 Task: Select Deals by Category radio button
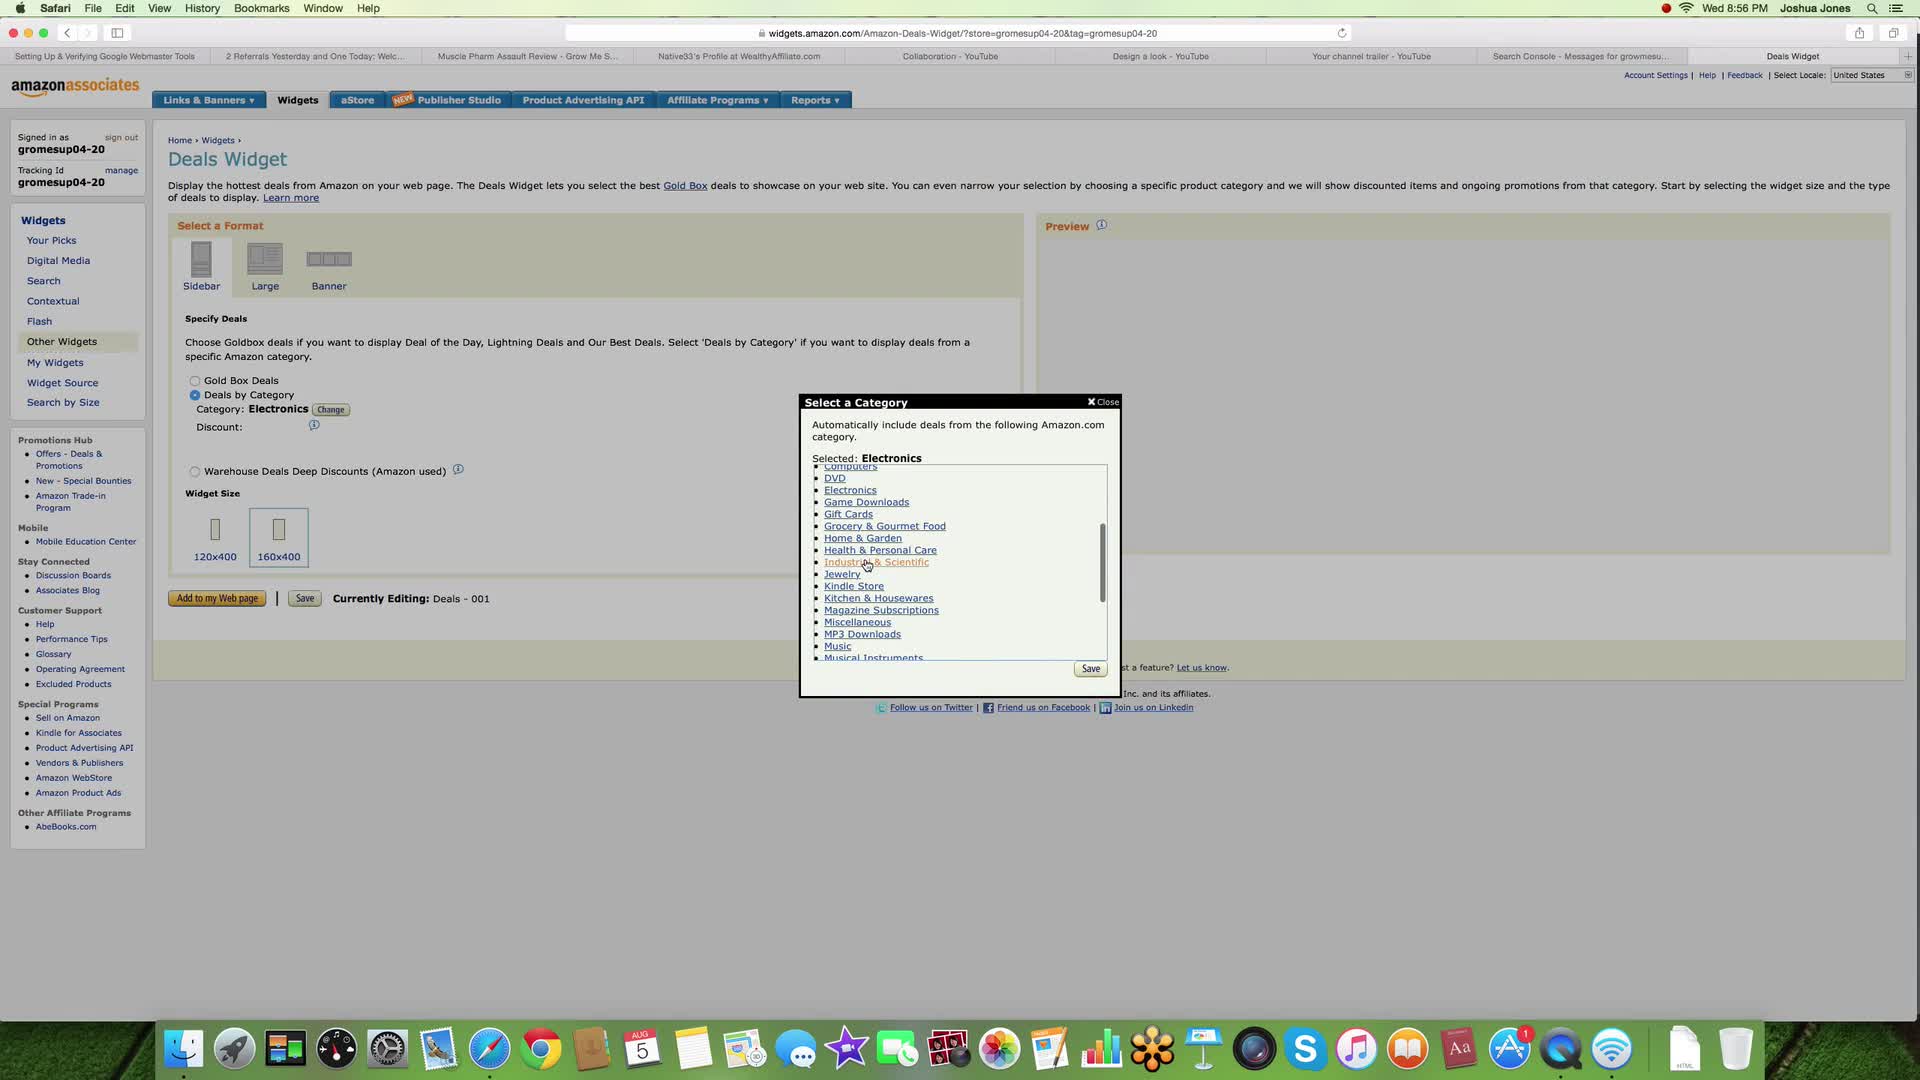pos(195,395)
